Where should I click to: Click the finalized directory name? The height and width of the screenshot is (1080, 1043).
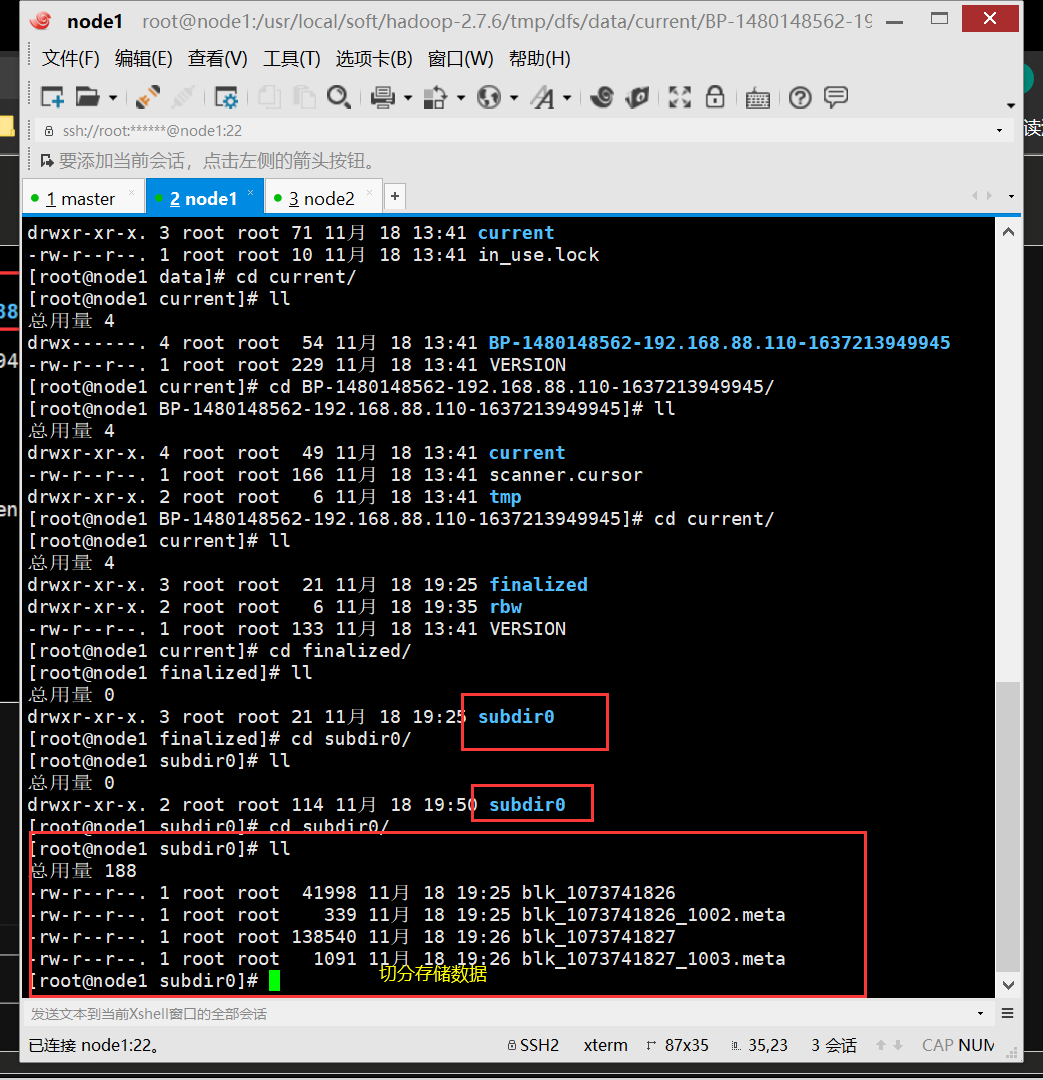coord(538,585)
